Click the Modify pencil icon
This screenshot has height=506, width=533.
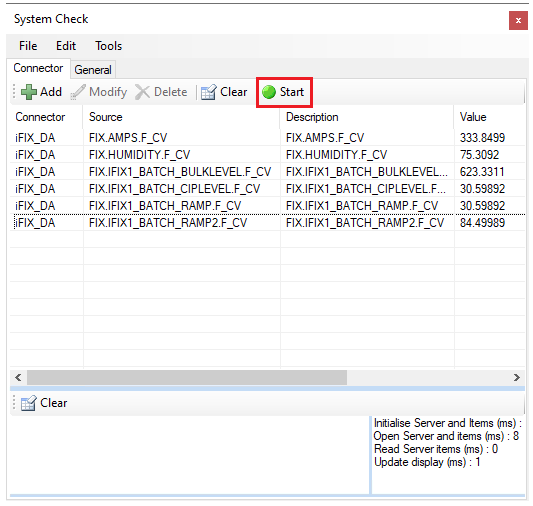pyautogui.click(x=78, y=92)
